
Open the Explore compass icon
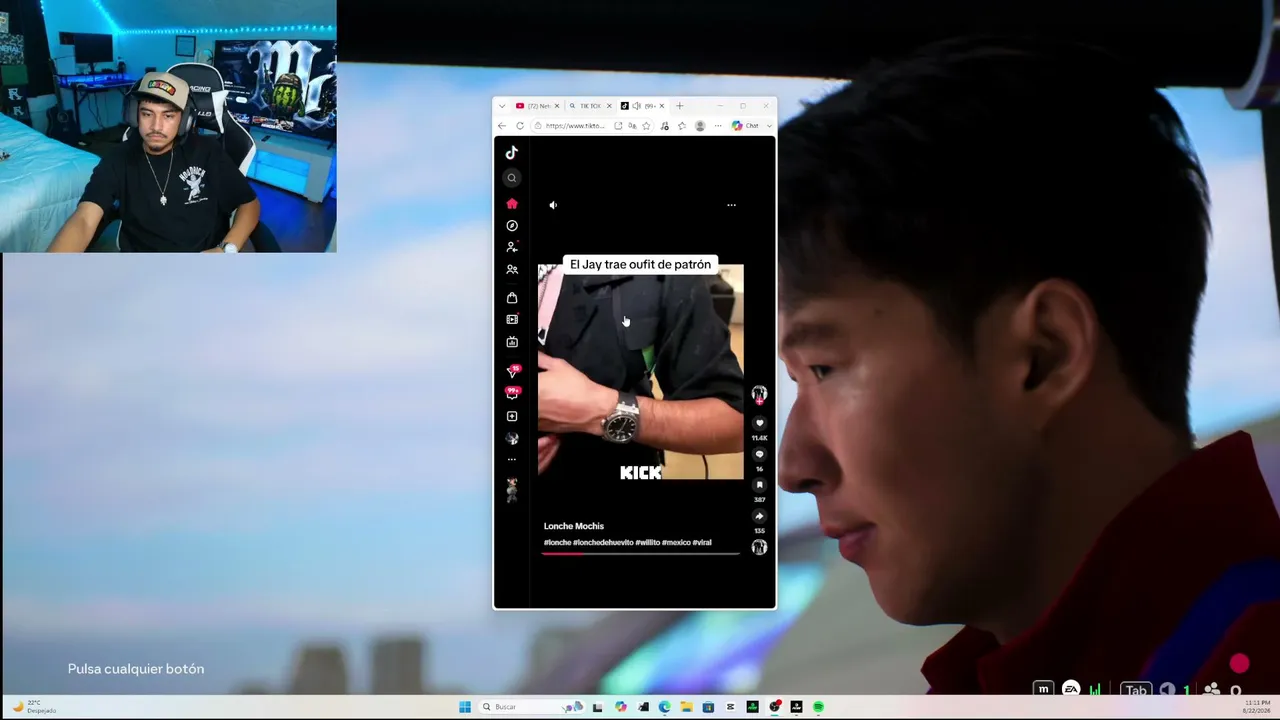click(x=512, y=226)
